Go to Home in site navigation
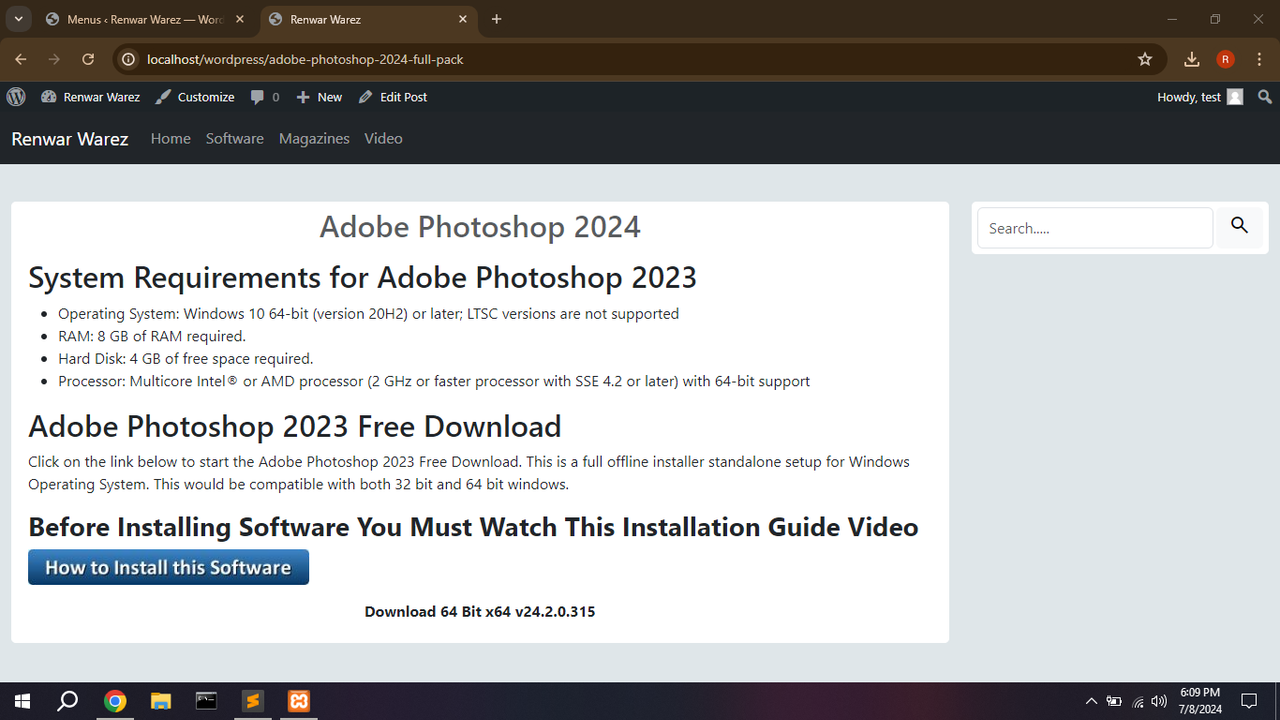 (x=171, y=139)
